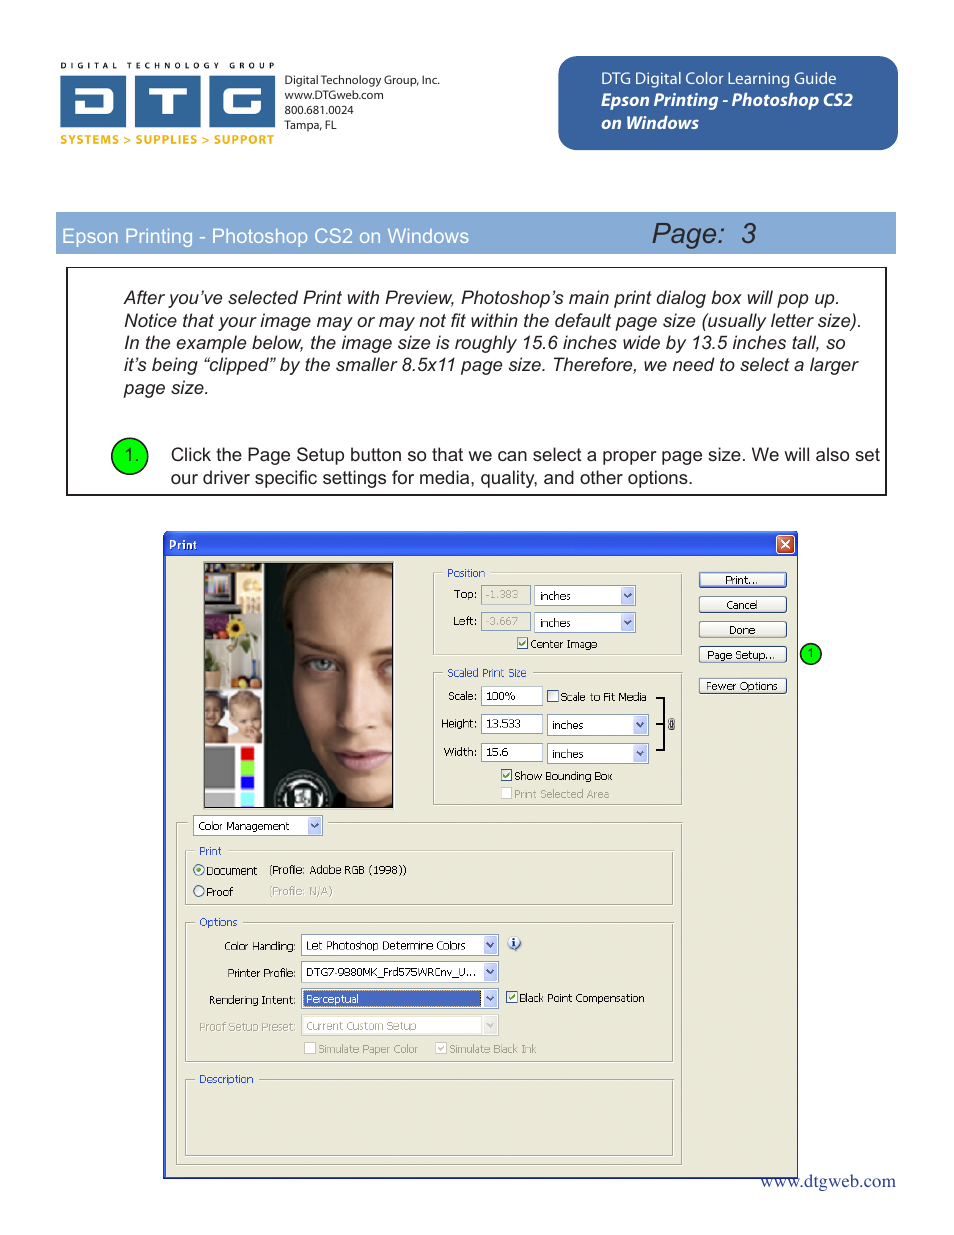This screenshot has height=1235, width=954.
Task: Open Page Setup... dialog
Action: [x=742, y=655]
